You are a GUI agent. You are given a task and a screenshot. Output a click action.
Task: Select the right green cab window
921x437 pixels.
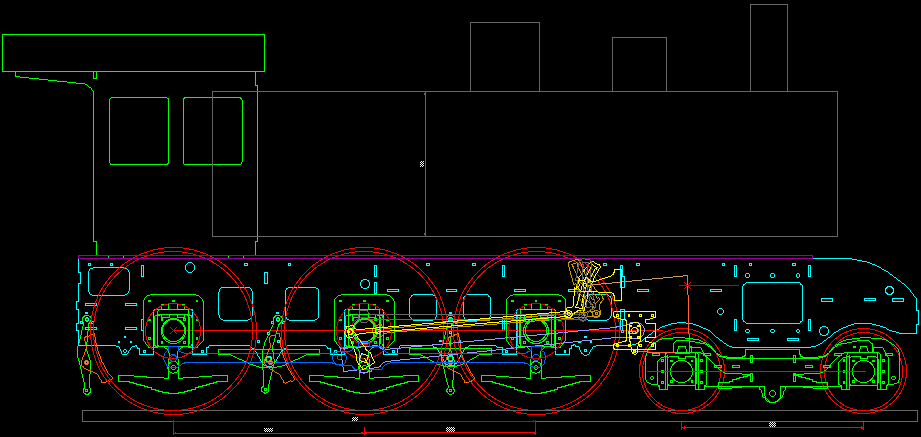(x=213, y=130)
